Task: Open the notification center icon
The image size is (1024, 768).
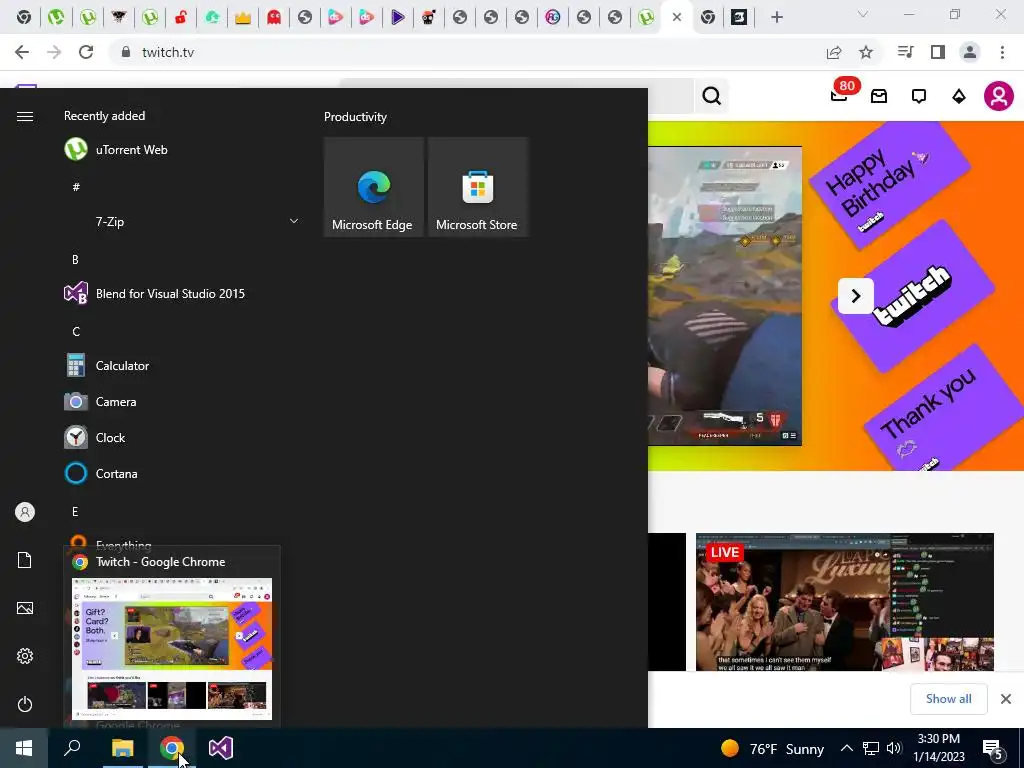Action: 993,750
